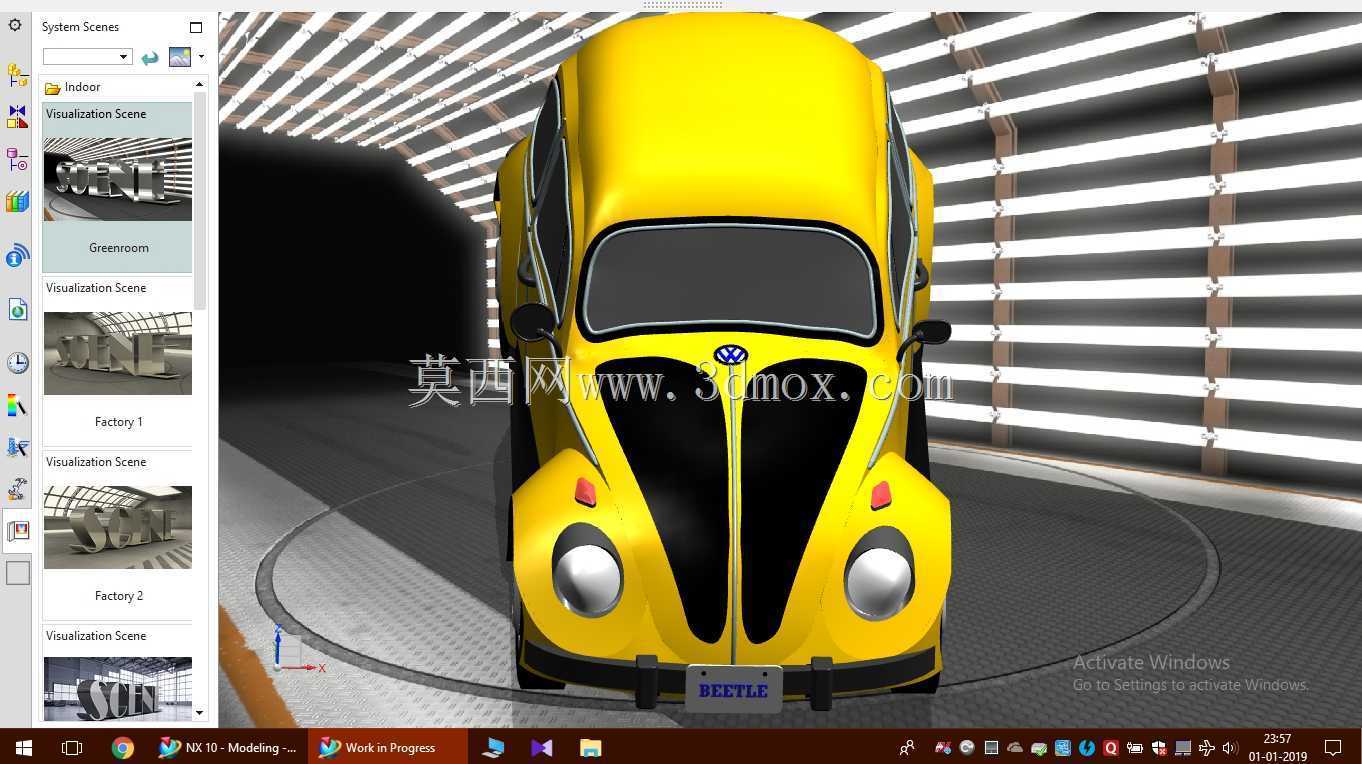Open the Windows Start menu
The width and height of the screenshot is (1362, 764).
pos(23,747)
